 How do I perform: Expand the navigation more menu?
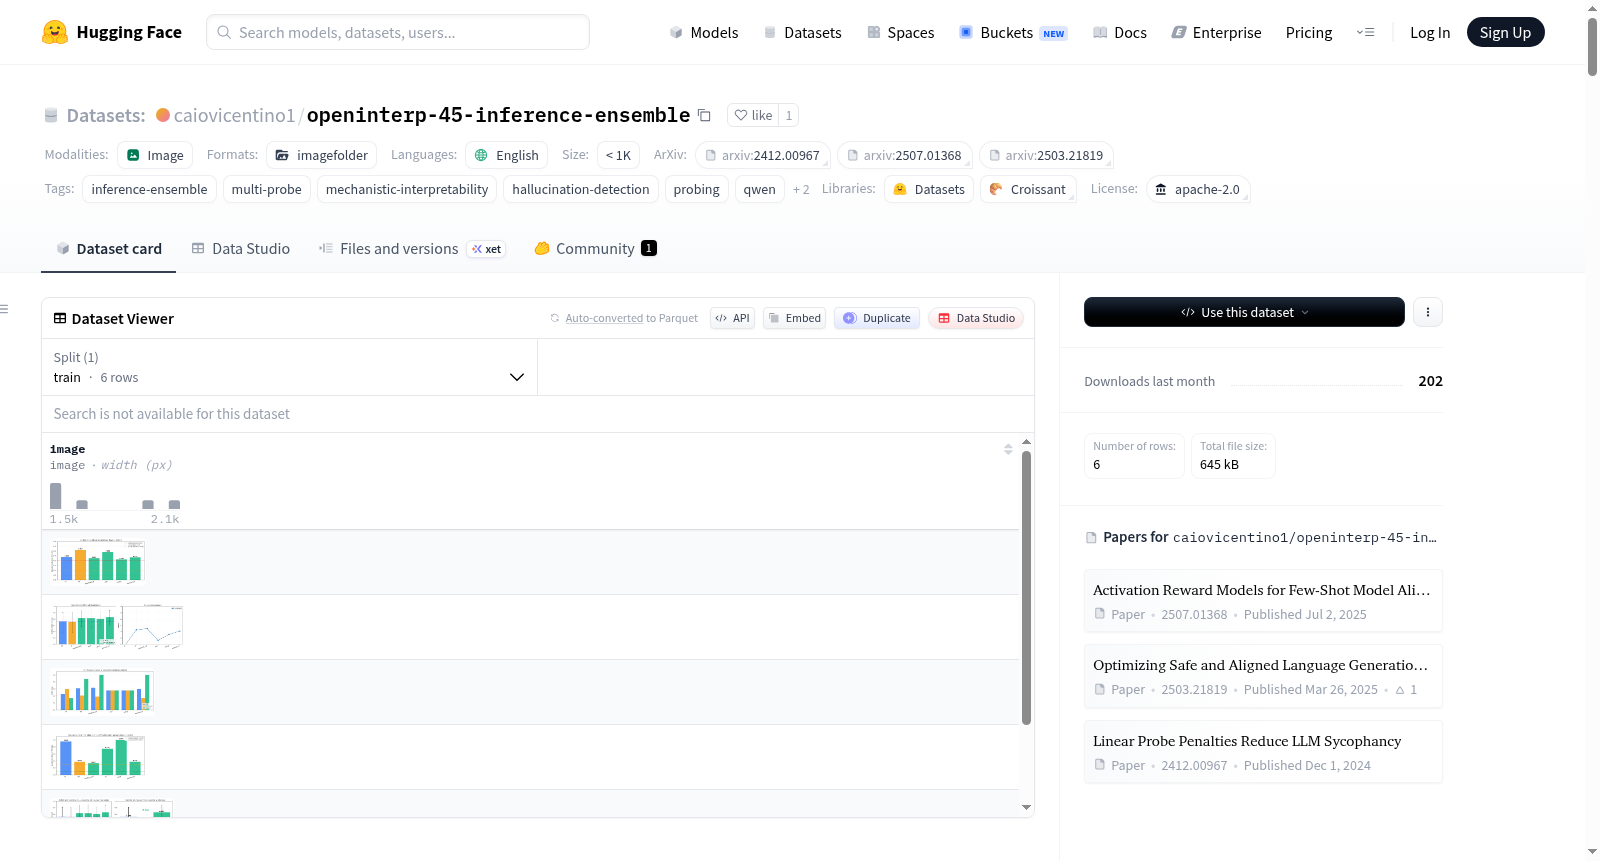[1365, 32]
